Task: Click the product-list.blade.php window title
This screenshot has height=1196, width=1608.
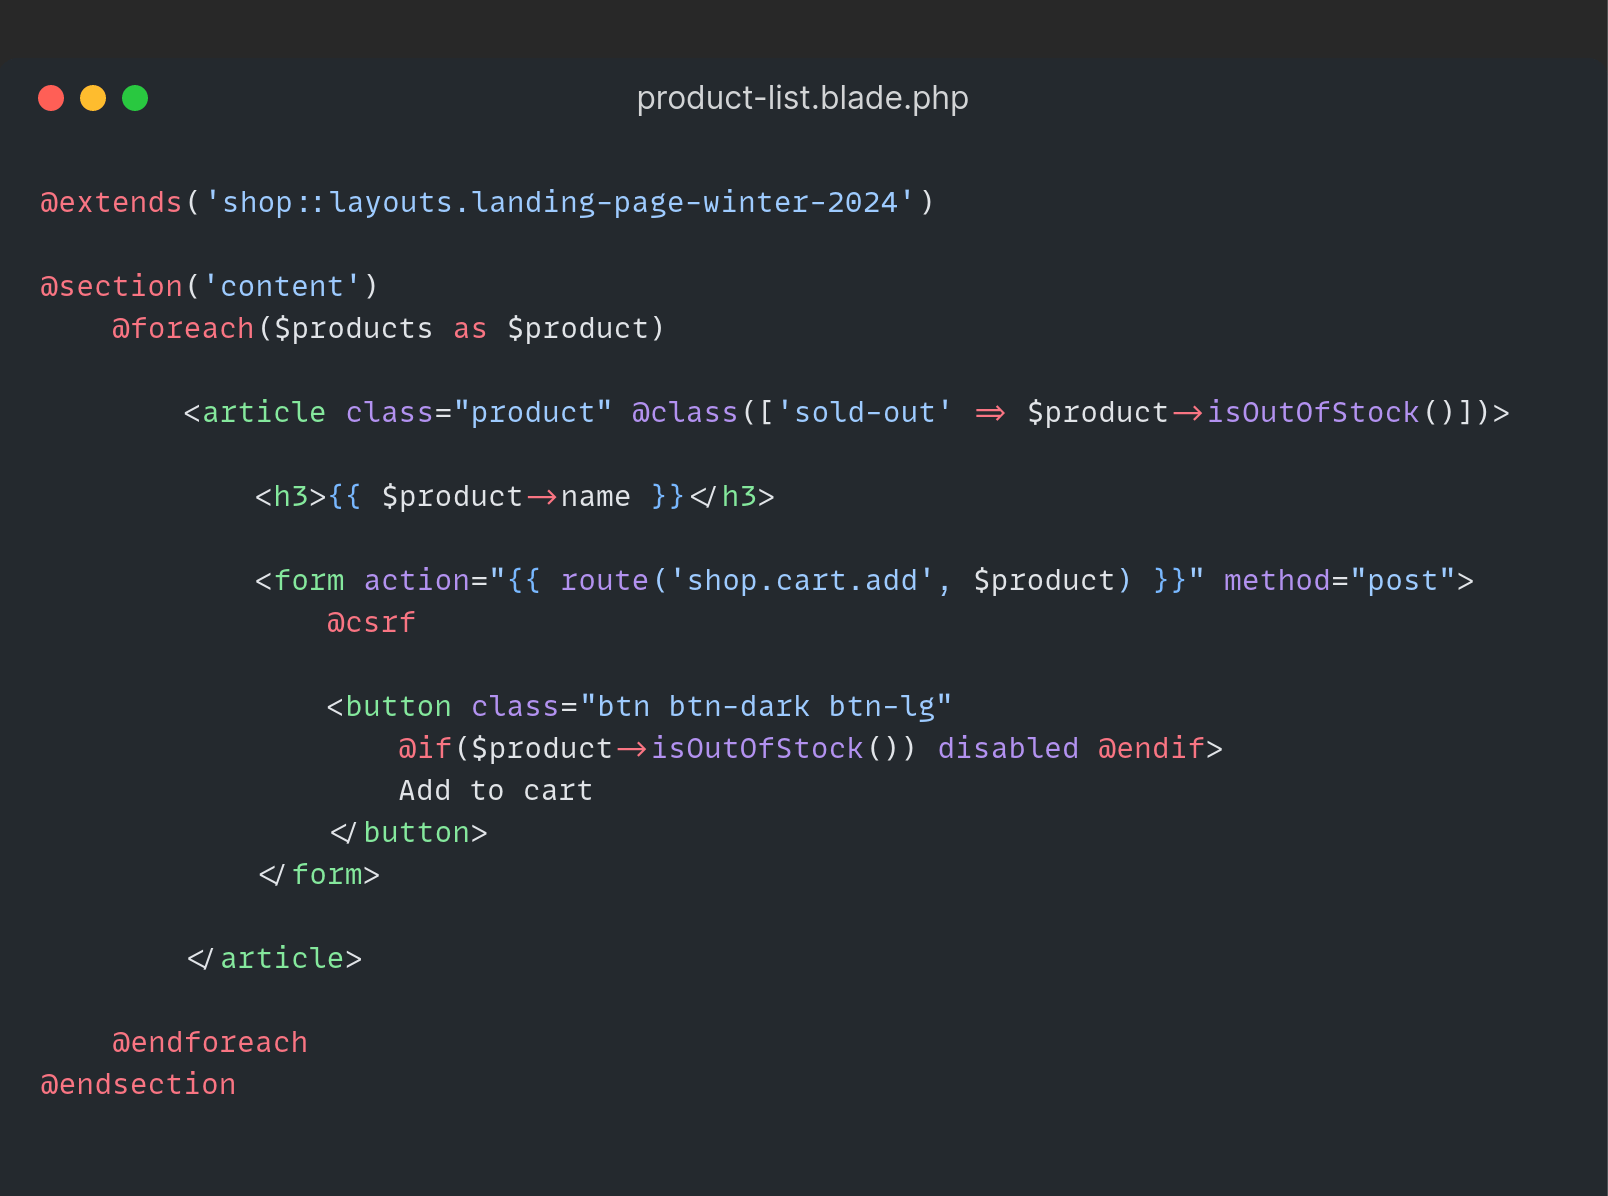Action: point(802,98)
